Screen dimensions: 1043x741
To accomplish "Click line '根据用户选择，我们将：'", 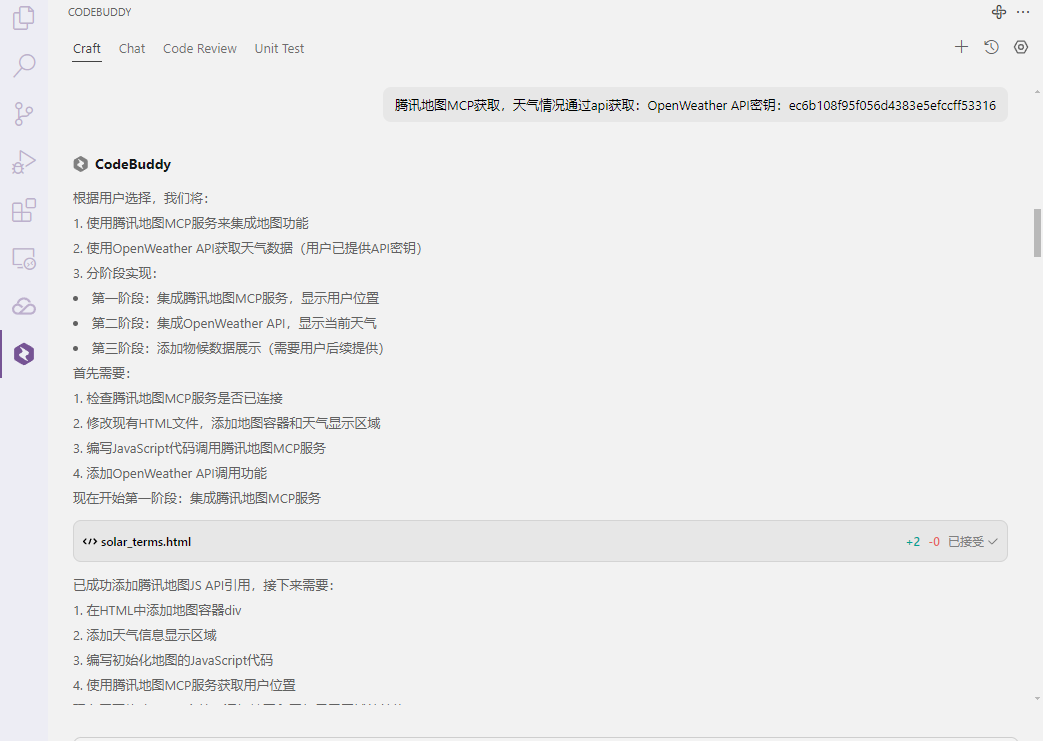I will (141, 198).
